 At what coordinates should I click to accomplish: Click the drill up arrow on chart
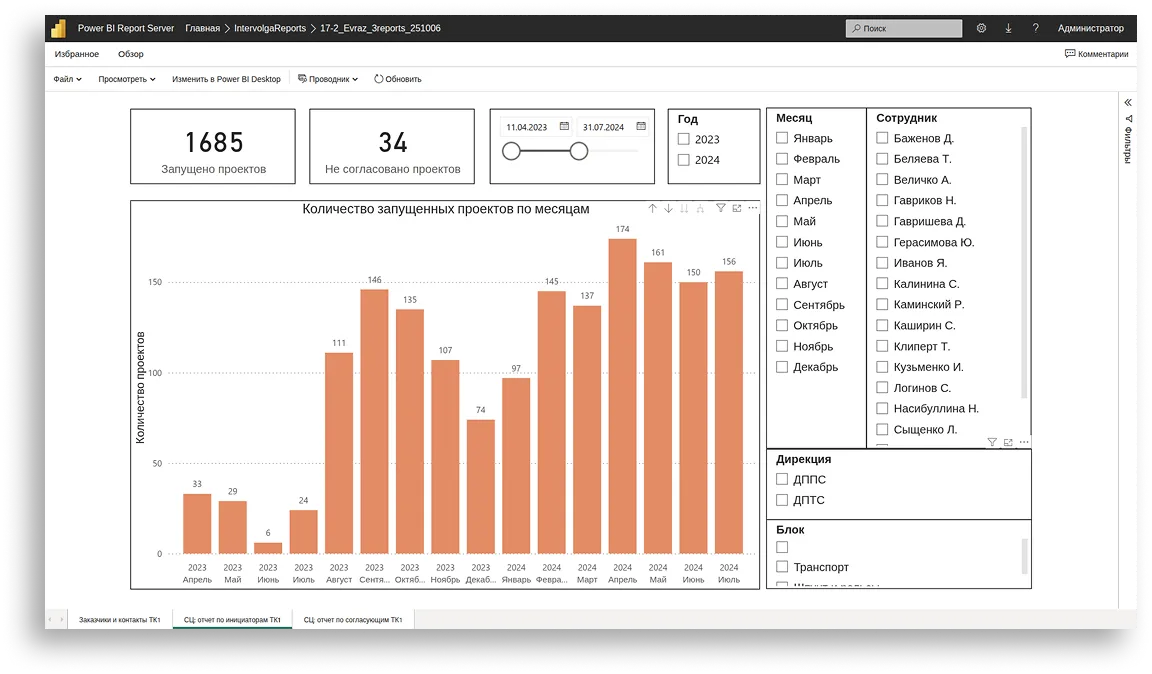point(652,208)
